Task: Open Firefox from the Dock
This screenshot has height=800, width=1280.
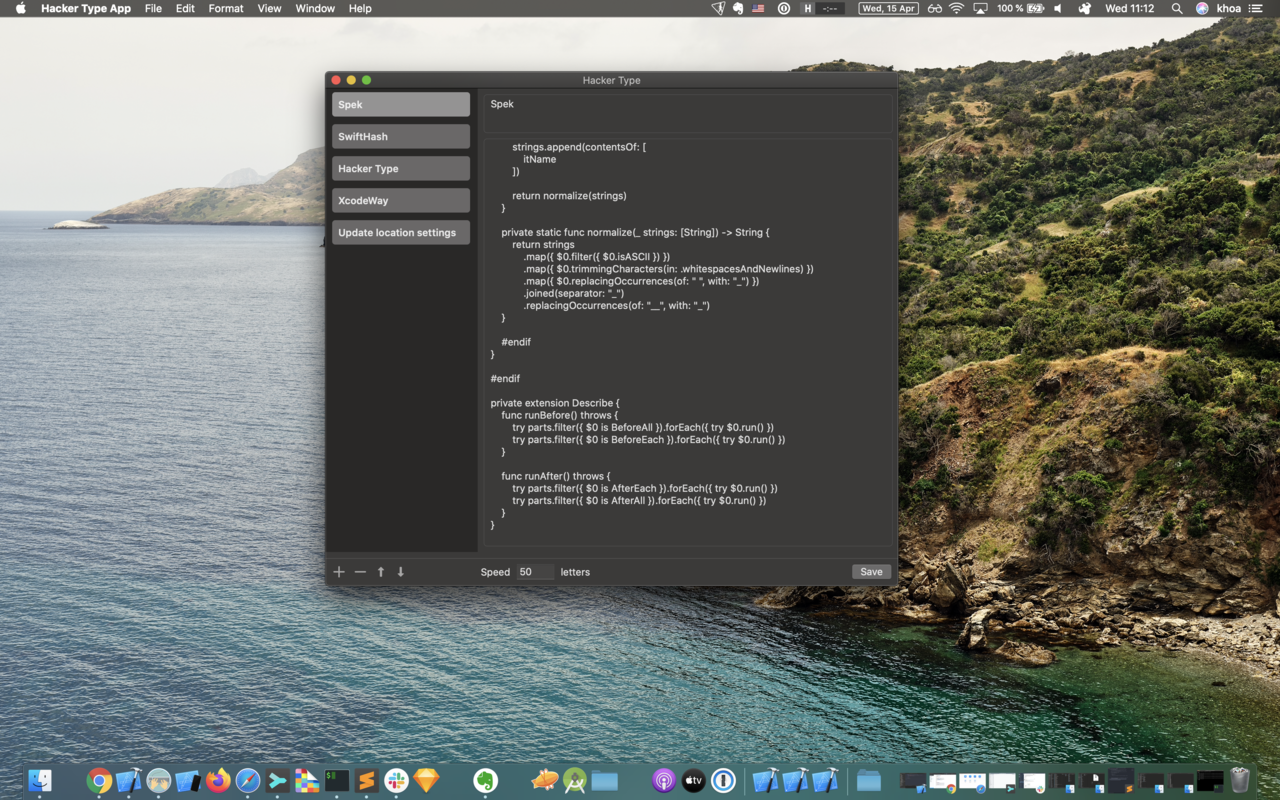Action: pos(218,780)
